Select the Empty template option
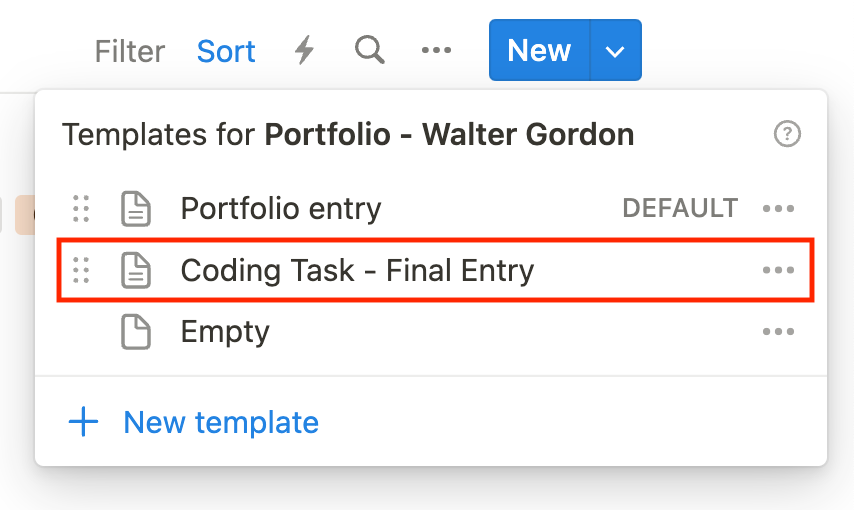Screen dimensions: 854x510 (225, 331)
